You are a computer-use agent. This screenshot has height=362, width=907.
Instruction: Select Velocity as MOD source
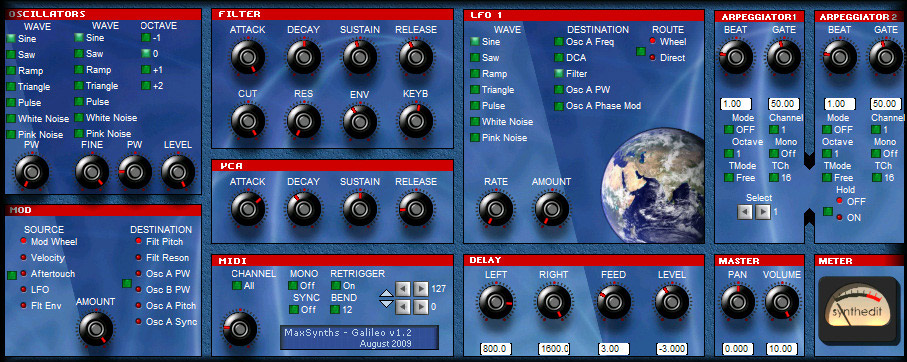point(24,257)
